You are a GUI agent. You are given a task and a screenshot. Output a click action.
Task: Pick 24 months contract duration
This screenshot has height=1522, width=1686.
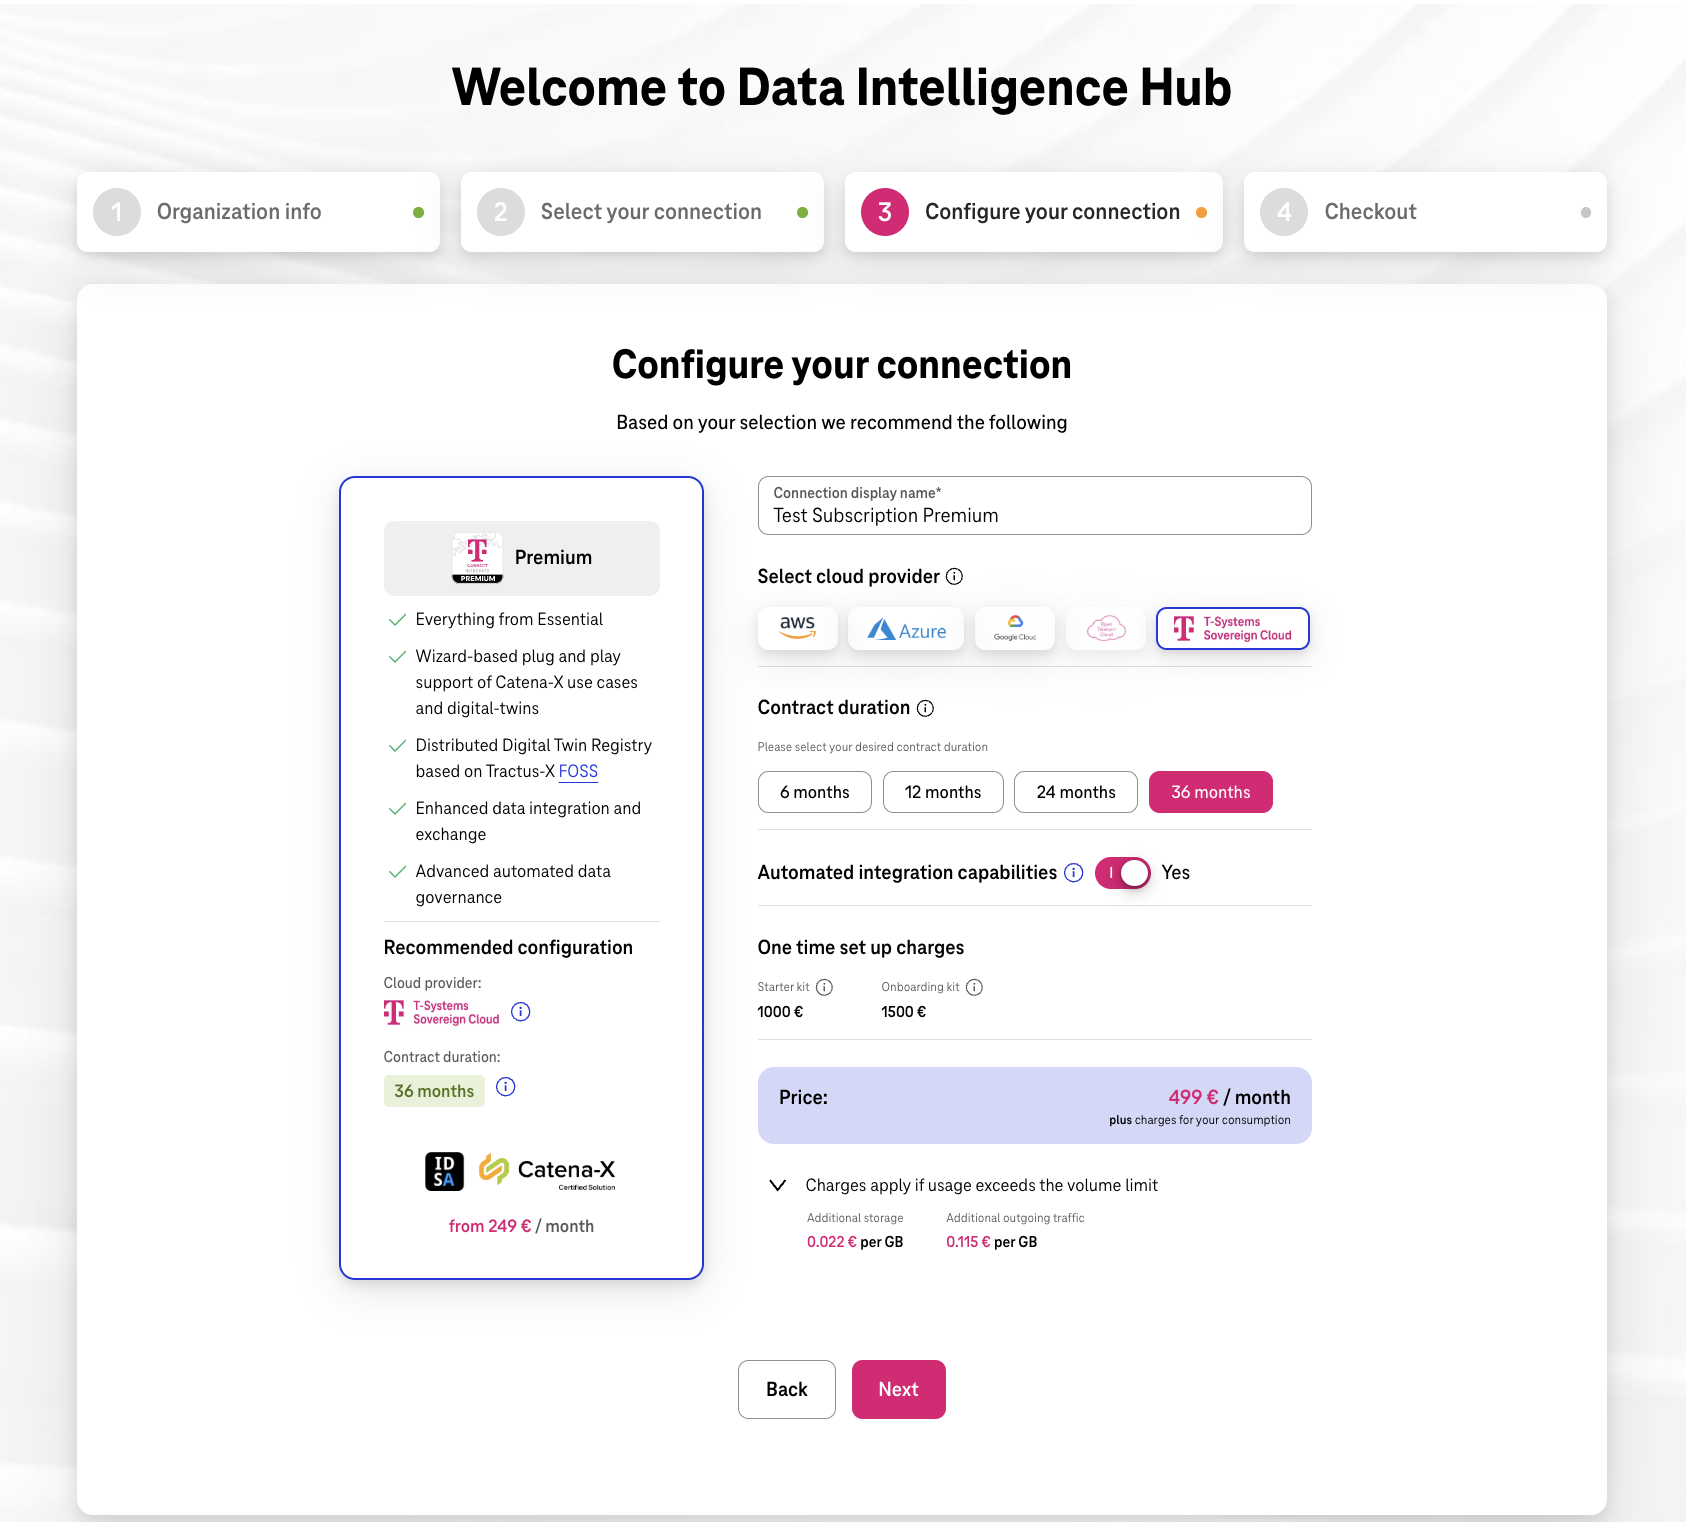pos(1075,792)
